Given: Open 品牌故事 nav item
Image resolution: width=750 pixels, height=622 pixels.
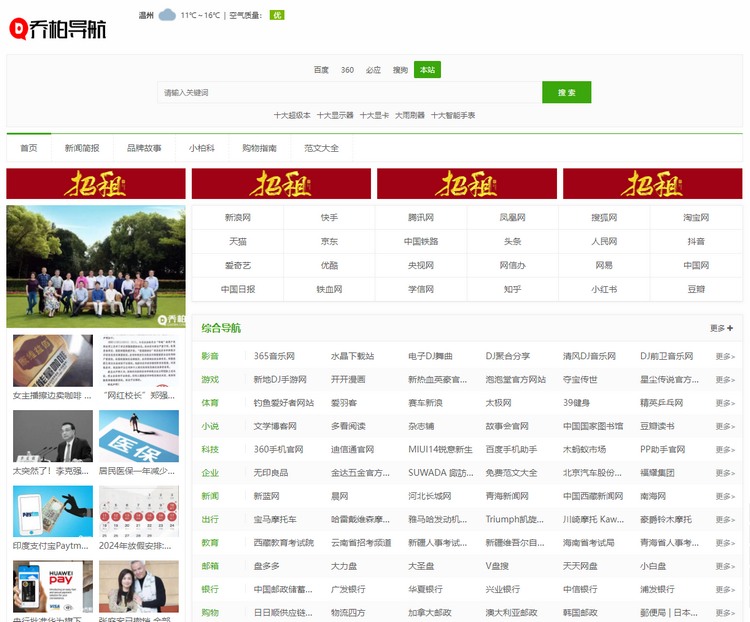Looking at the screenshot, I should pyautogui.click(x=144, y=148).
